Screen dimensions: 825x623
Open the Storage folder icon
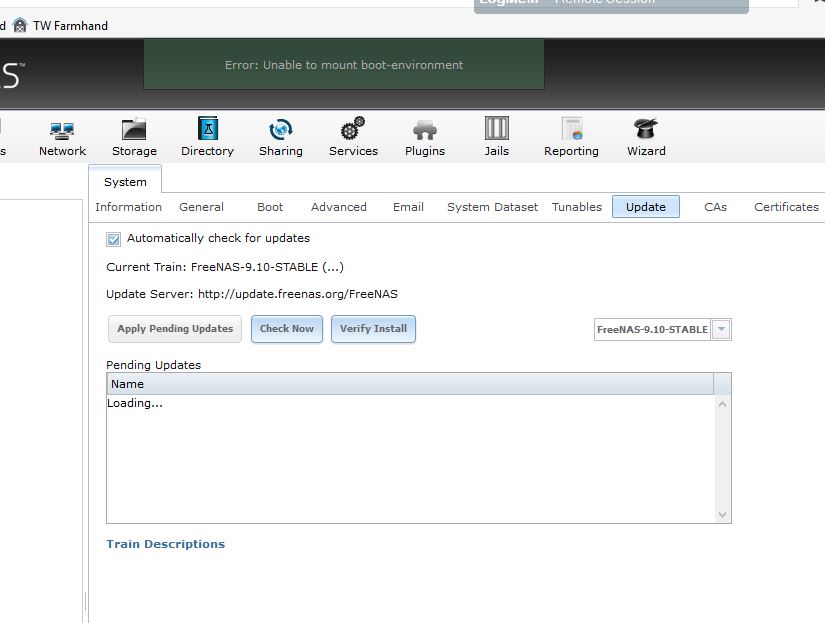[x=134, y=129]
